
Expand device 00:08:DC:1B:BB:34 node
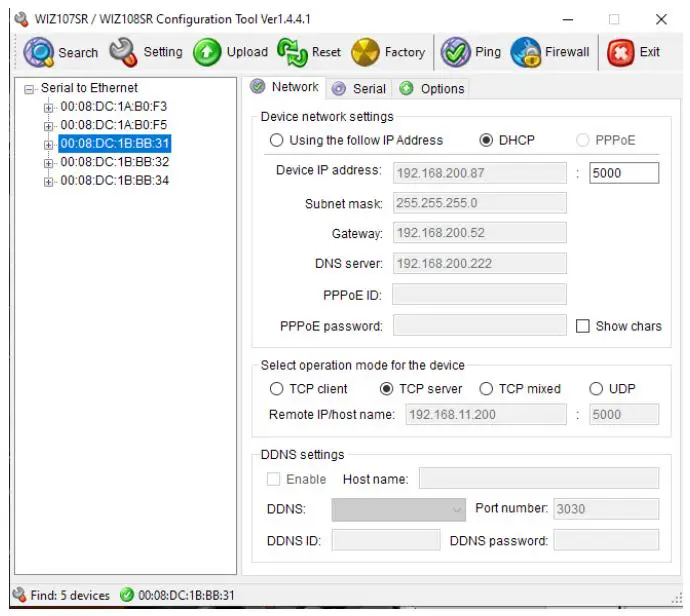click(48, 182)
